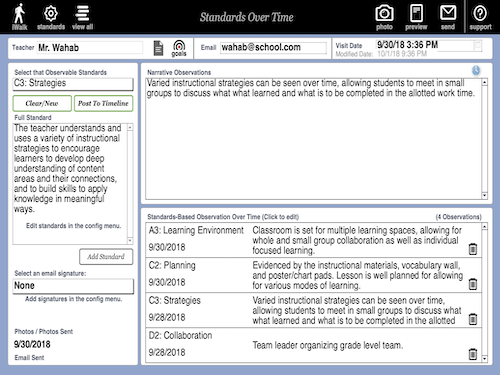Click the blue clock icon in Narrative Observations
This screenshot has width=500, height=375.
click(x=476, y=70)
